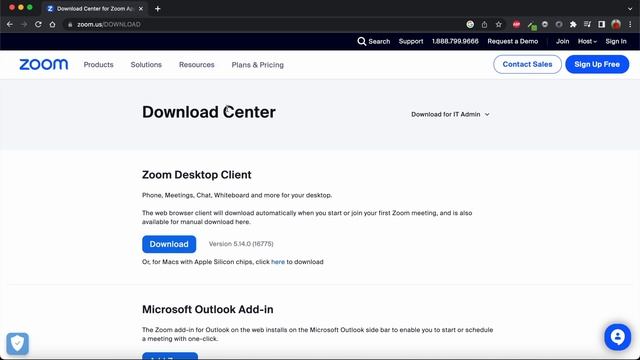Click the Search label in top bar
The width and height of the screenshot is (640, 360).
coord(379,41)
